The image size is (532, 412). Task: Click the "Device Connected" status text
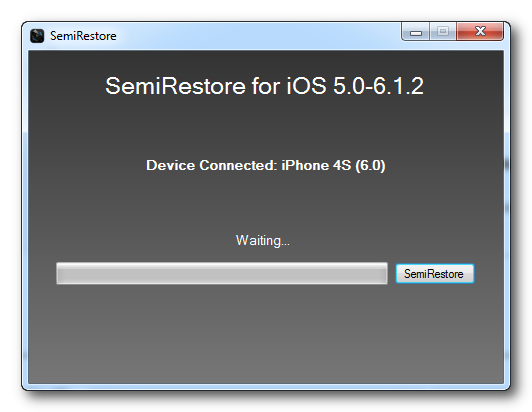click(x=212, y=165)
